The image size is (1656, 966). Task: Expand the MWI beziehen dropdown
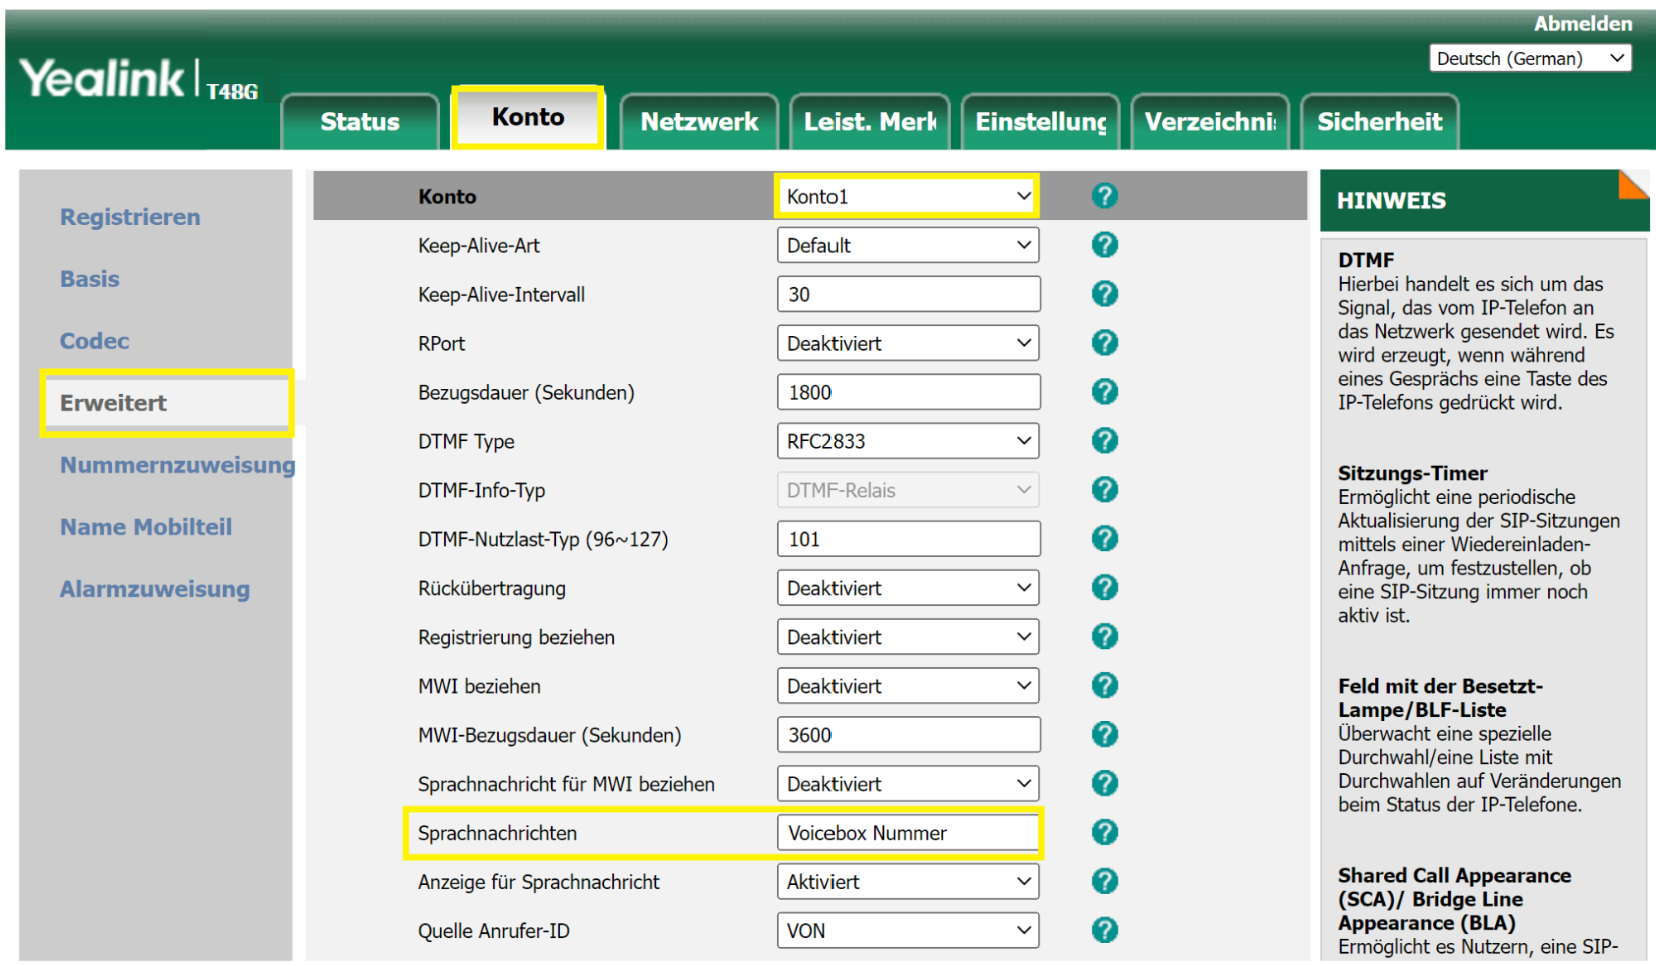tap(908, 686)
